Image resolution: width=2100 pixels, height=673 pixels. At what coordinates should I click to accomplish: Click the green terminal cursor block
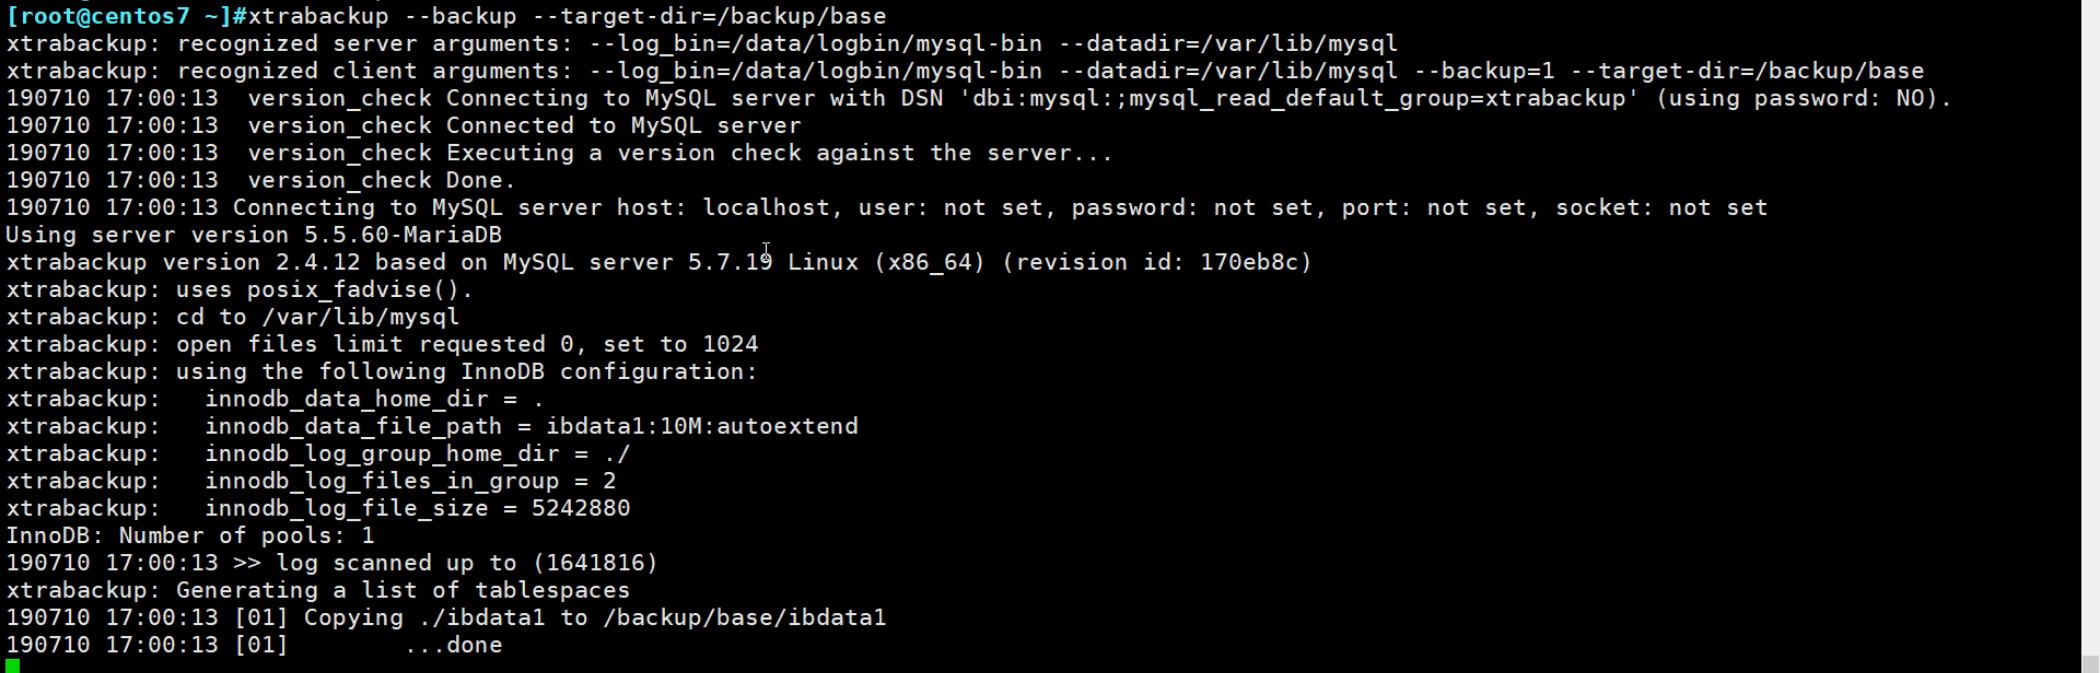pyautogui.click(x=12, y=666)
